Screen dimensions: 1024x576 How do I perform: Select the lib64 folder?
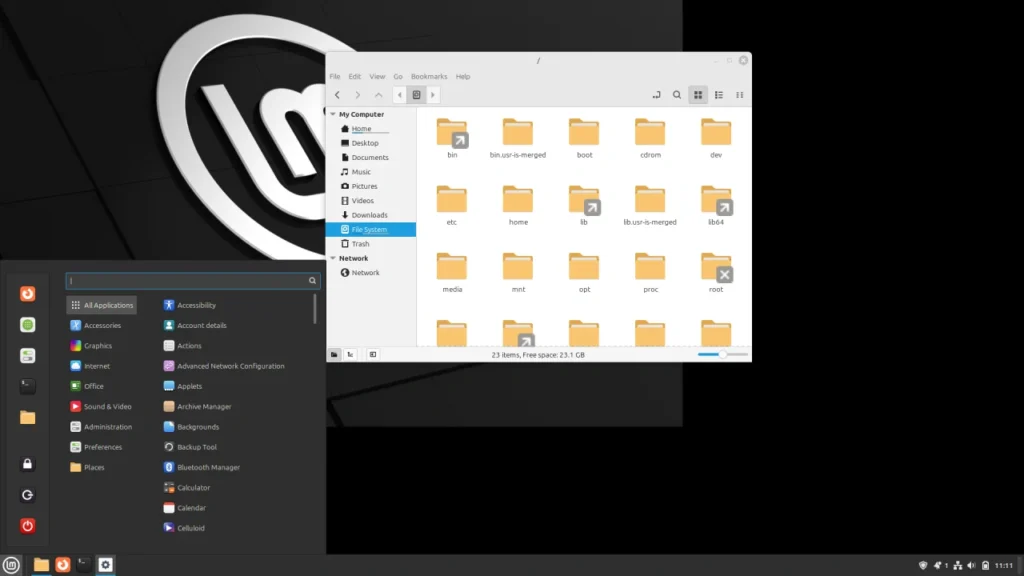point(716,204)
